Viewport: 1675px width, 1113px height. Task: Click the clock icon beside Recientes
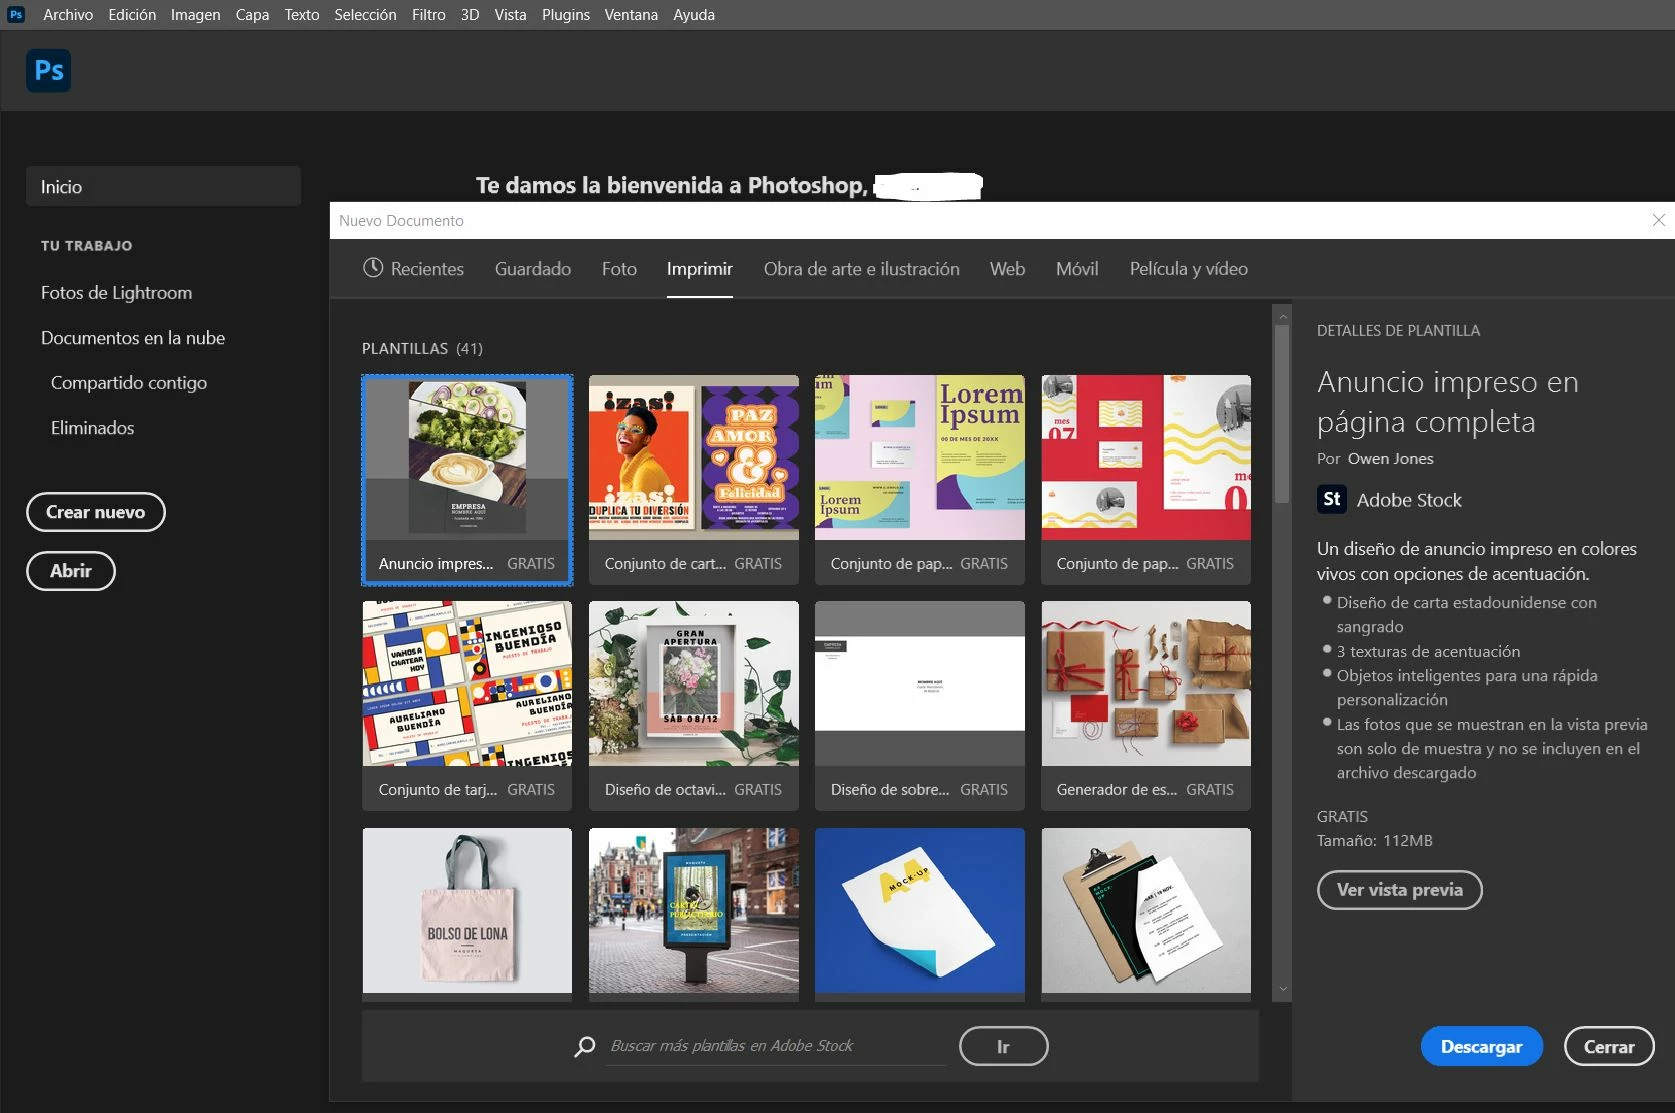(x=373, y=268)
